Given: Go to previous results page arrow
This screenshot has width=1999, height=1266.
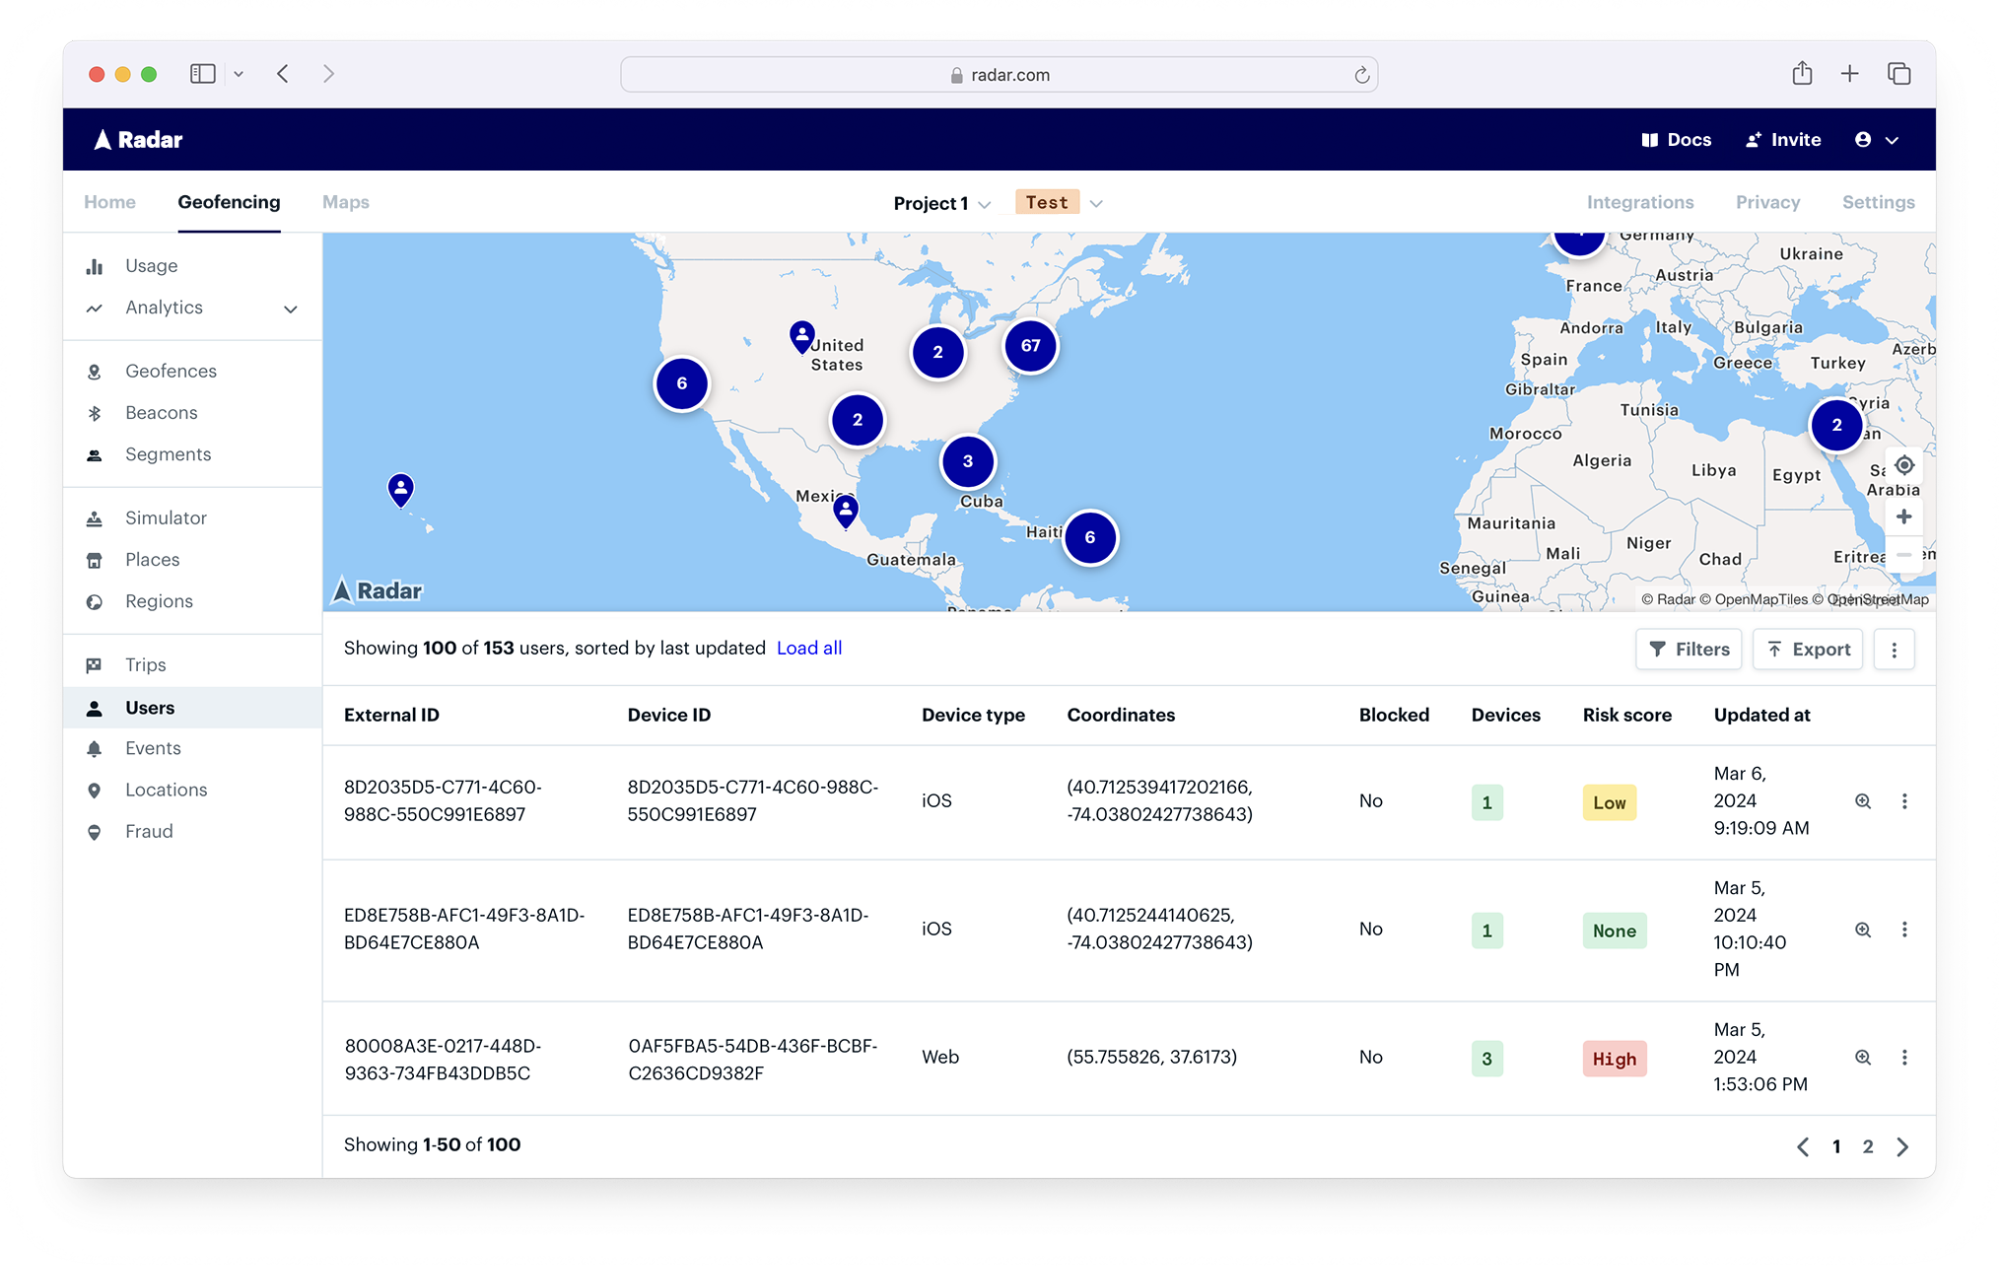Looking at the screenshot, I should click(x=1802, y=1146).
